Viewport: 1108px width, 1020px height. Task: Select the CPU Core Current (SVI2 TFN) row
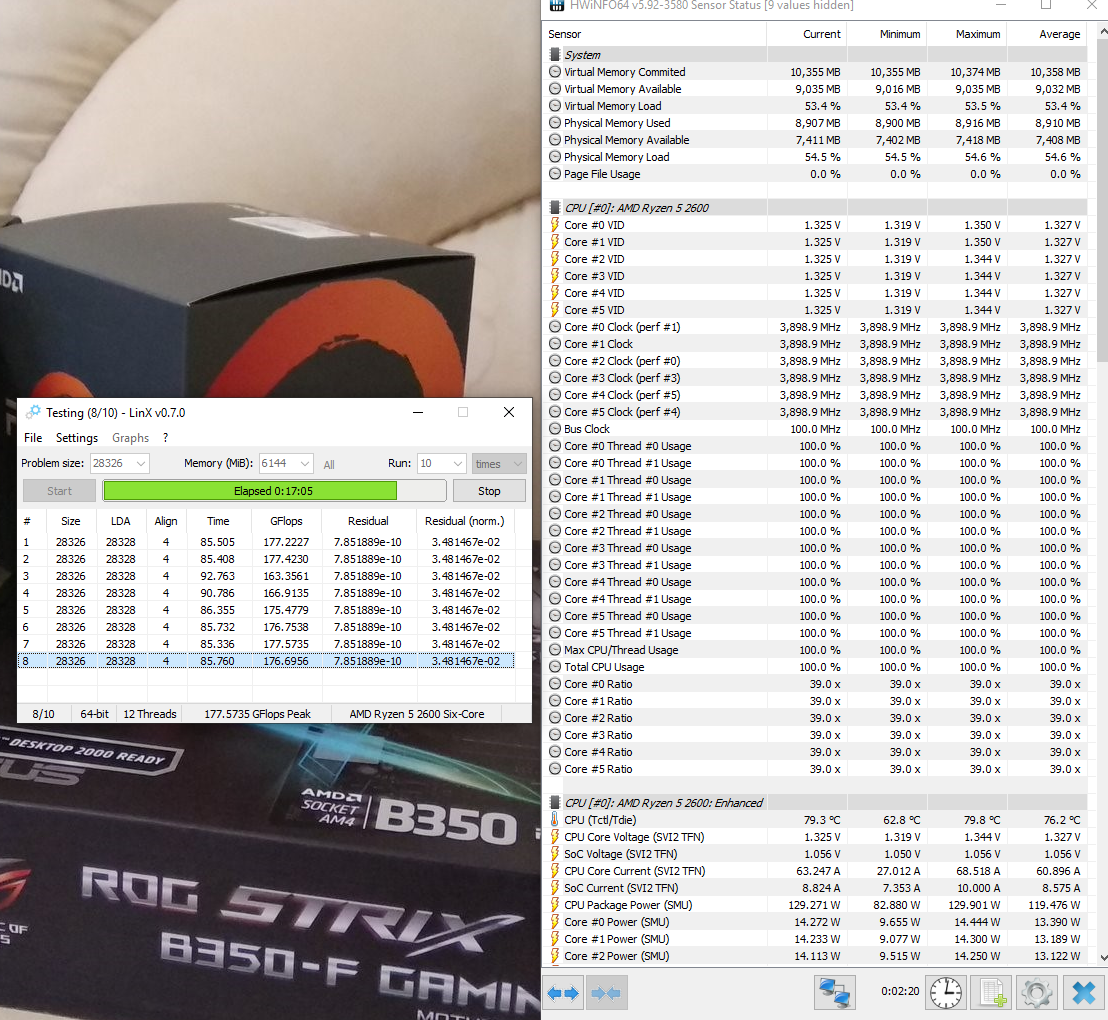pyautogui.click(x=815, y=871)
